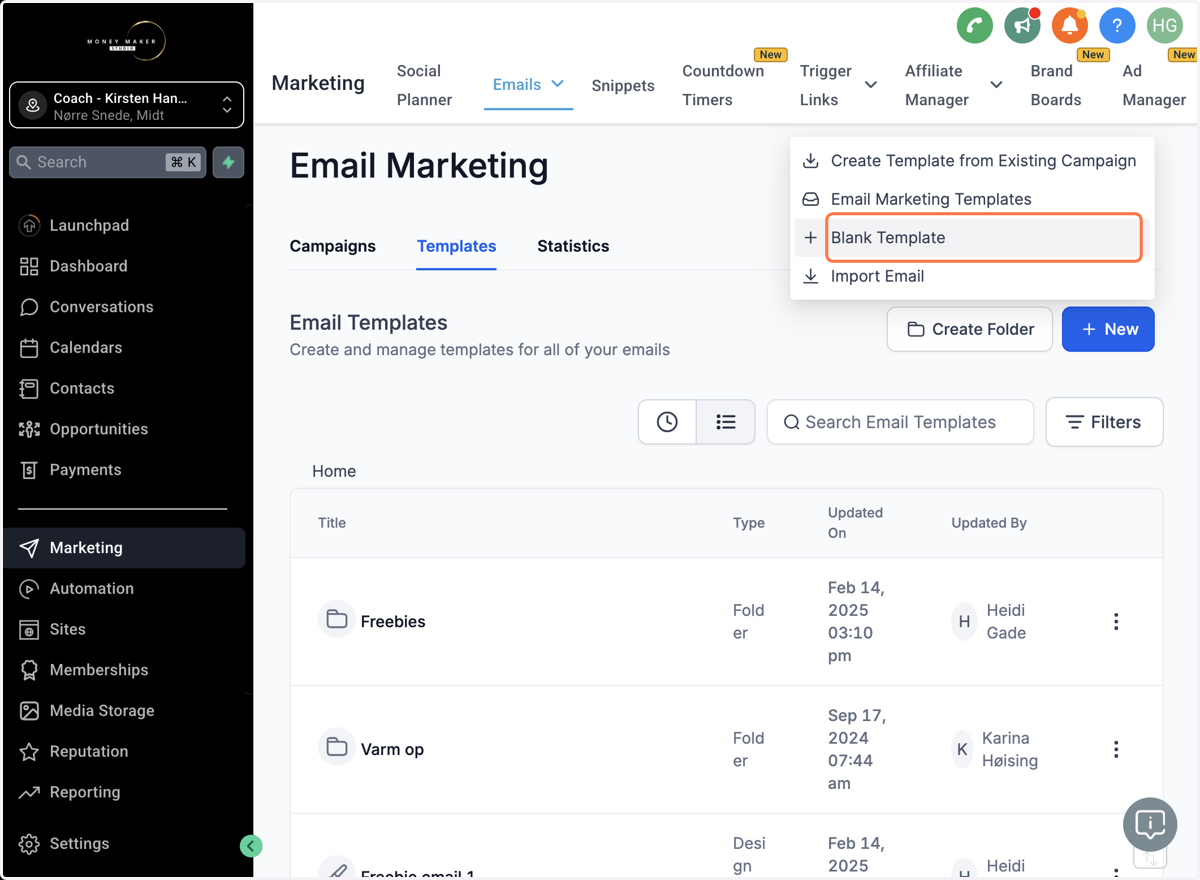Image resolution: width=1200 pixels, height=880 pixels.
Task: Choose Email Marketing Templates menu option
Action: click(x=972, y=199)
